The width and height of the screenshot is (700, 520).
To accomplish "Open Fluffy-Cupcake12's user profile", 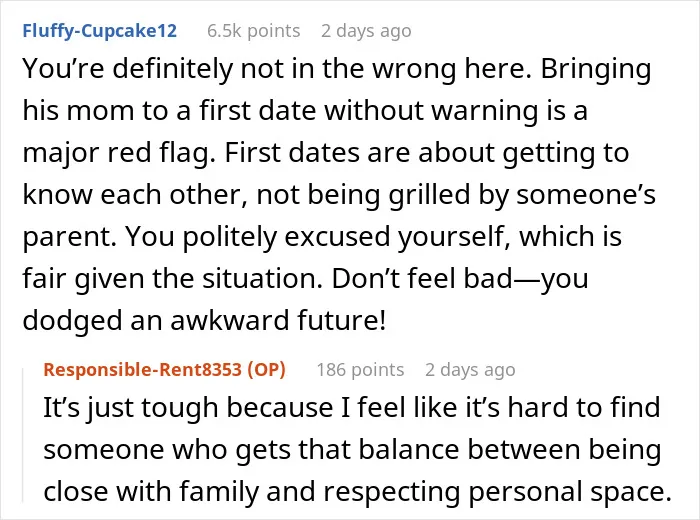I will (100, 31).
